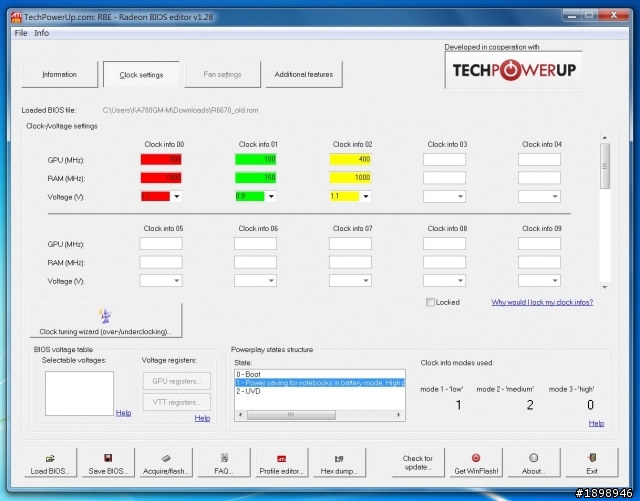Open the Clock info 01 voltage dropdown

[x=271, y=196]
